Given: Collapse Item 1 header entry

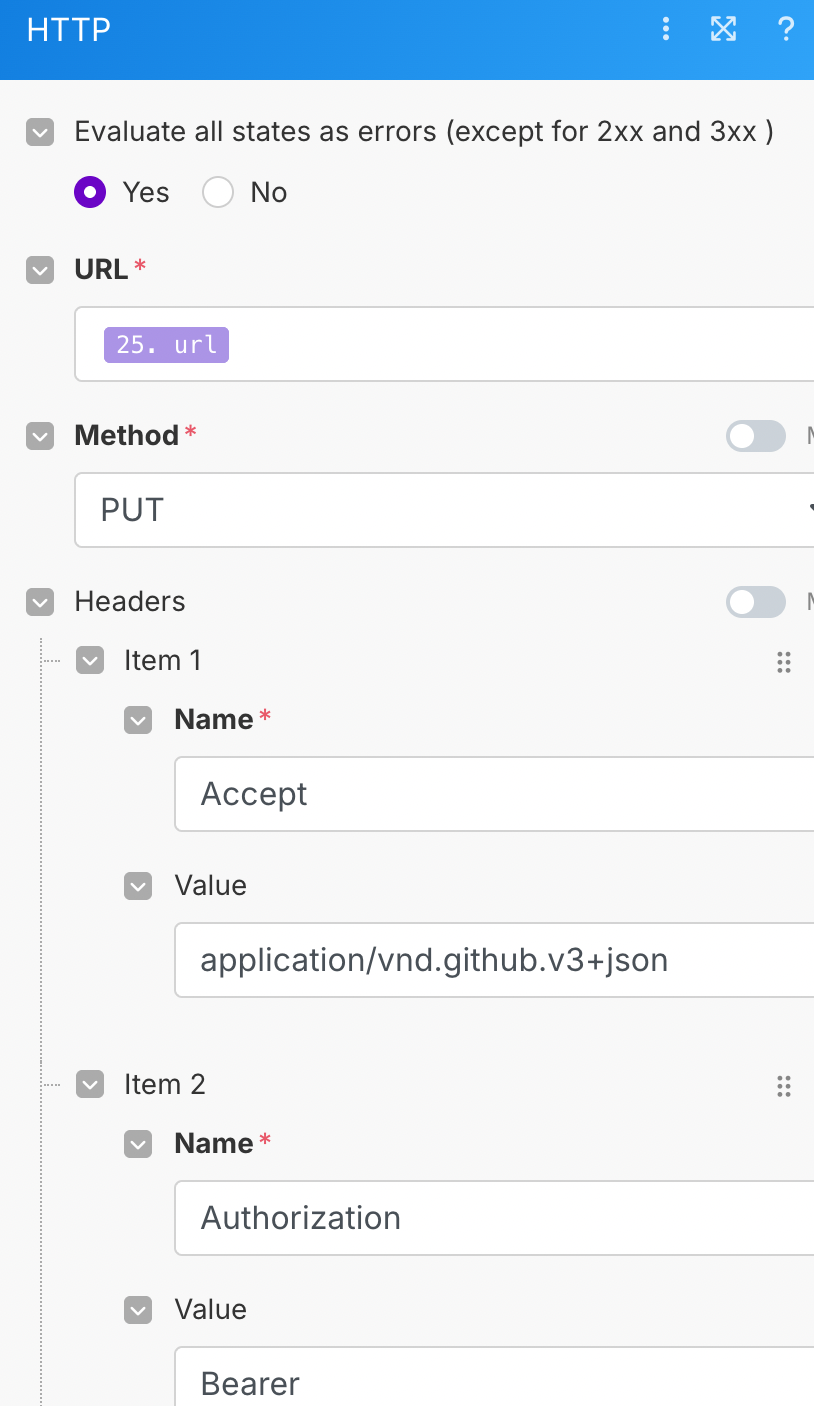Looking at the screenshot, I should coord(90,661).
